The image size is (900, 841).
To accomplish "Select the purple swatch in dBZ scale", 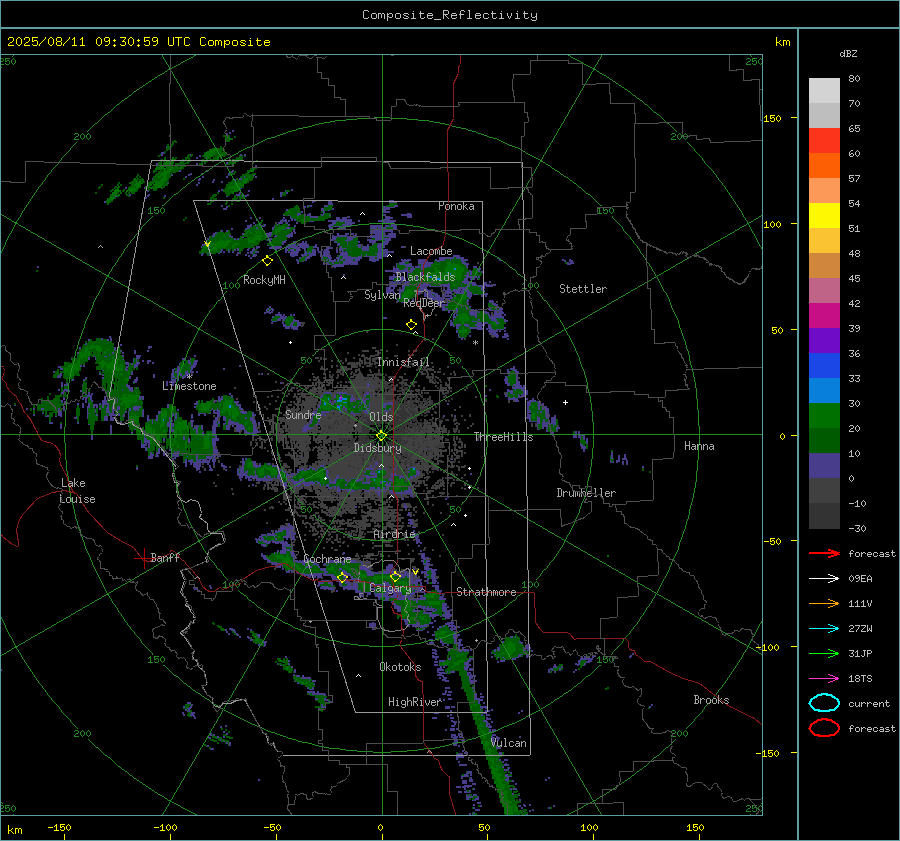I will (824, 341).
